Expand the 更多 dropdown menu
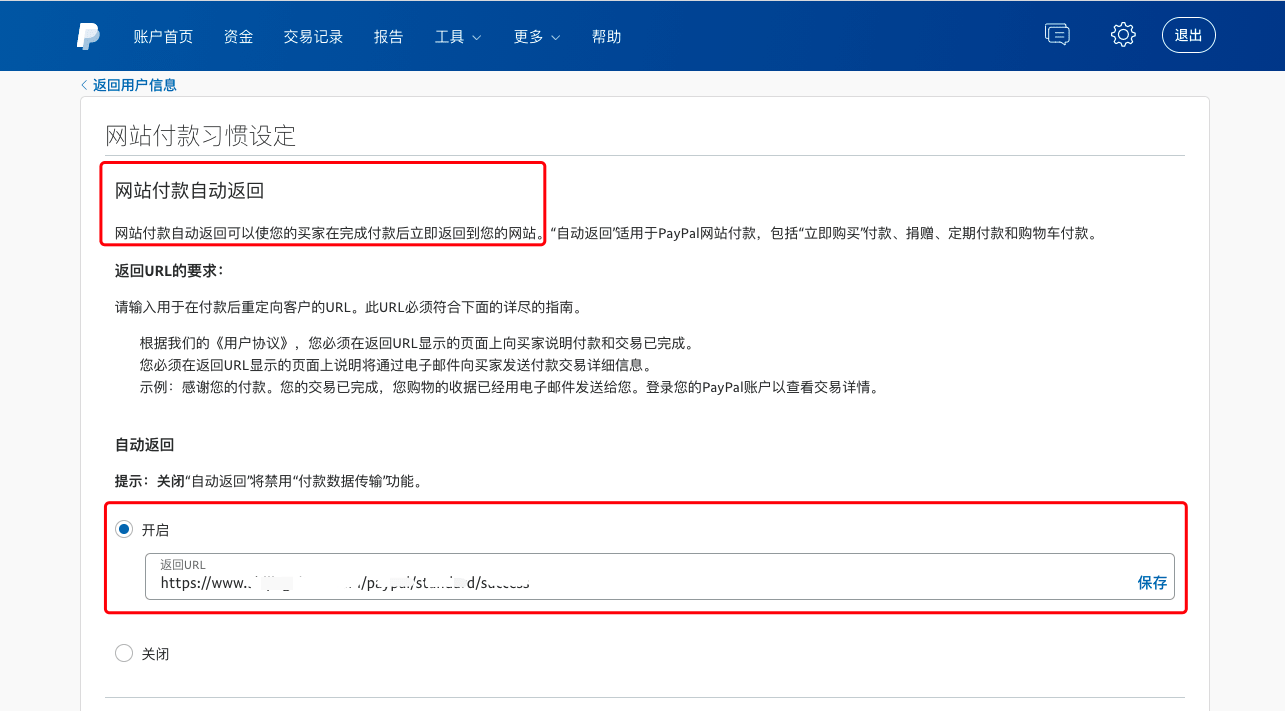The width and height of the screenshot is (1285, 711). (537, 36)
